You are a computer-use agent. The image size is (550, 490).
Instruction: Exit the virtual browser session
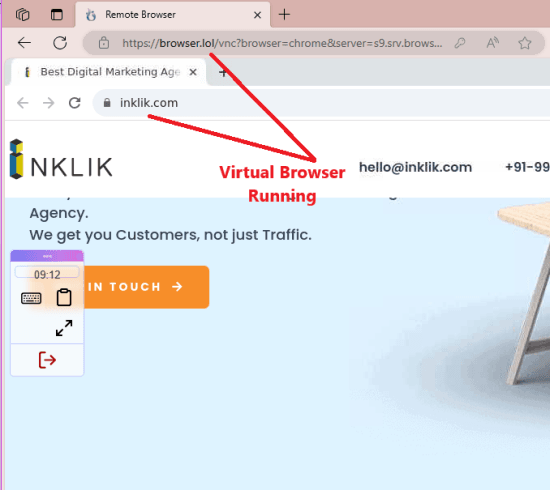47,360
